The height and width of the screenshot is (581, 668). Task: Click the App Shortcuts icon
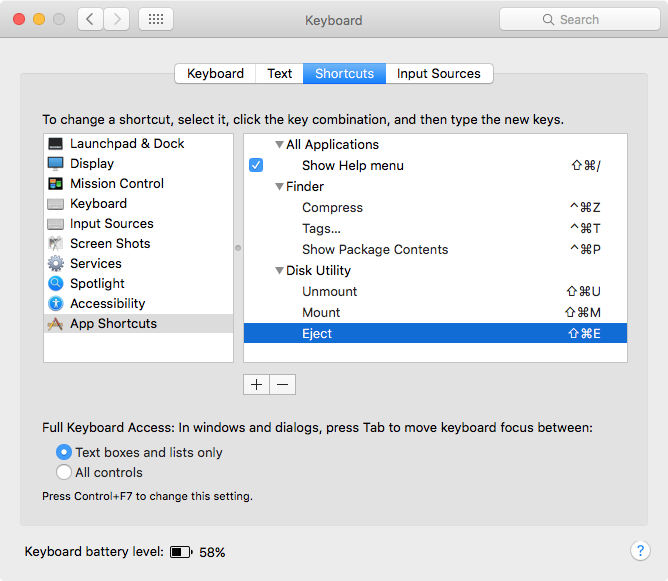55,324
